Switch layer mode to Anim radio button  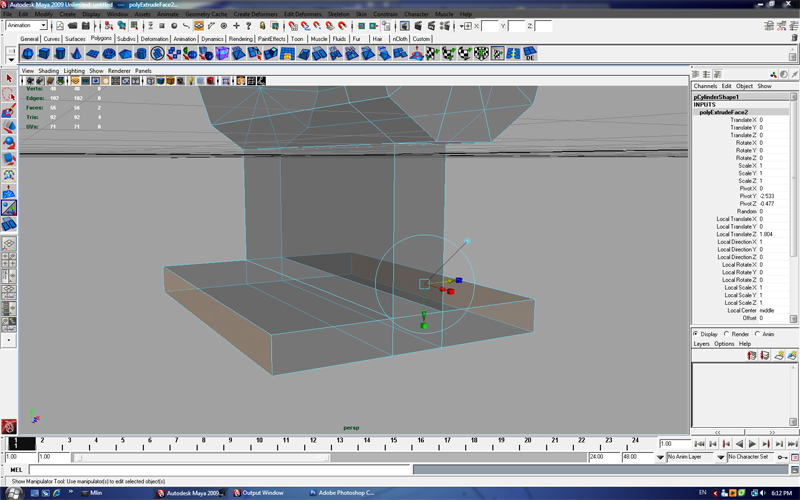pos(758,334)
